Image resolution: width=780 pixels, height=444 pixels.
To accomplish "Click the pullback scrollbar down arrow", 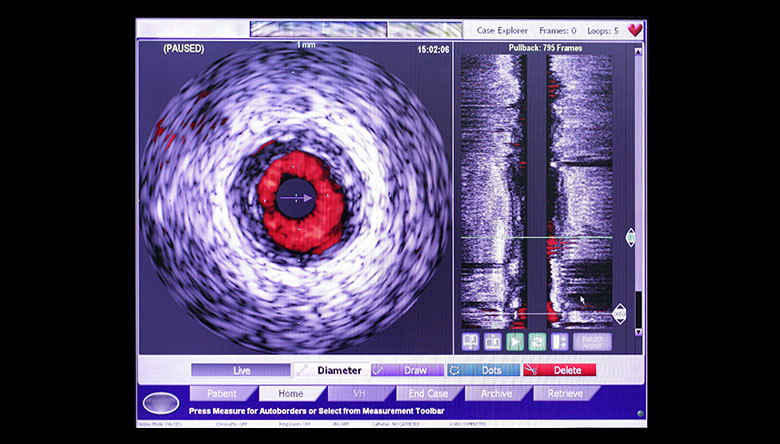I will [639, 333].
